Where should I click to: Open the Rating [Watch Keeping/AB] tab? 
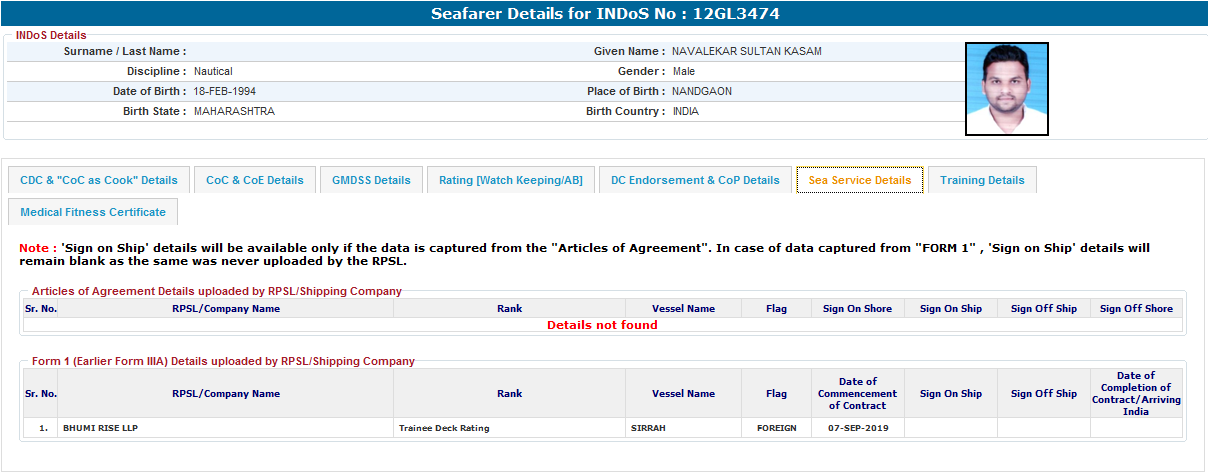tap(511, 180)
